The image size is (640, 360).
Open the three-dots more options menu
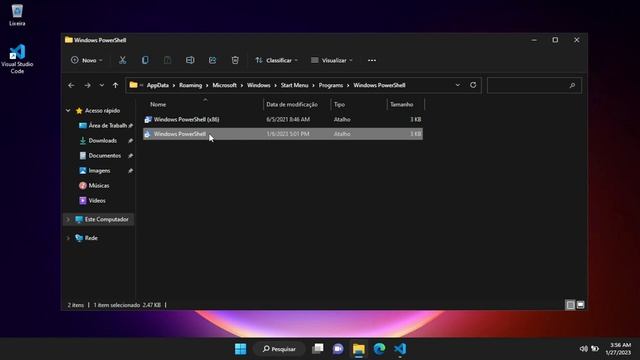372,60
